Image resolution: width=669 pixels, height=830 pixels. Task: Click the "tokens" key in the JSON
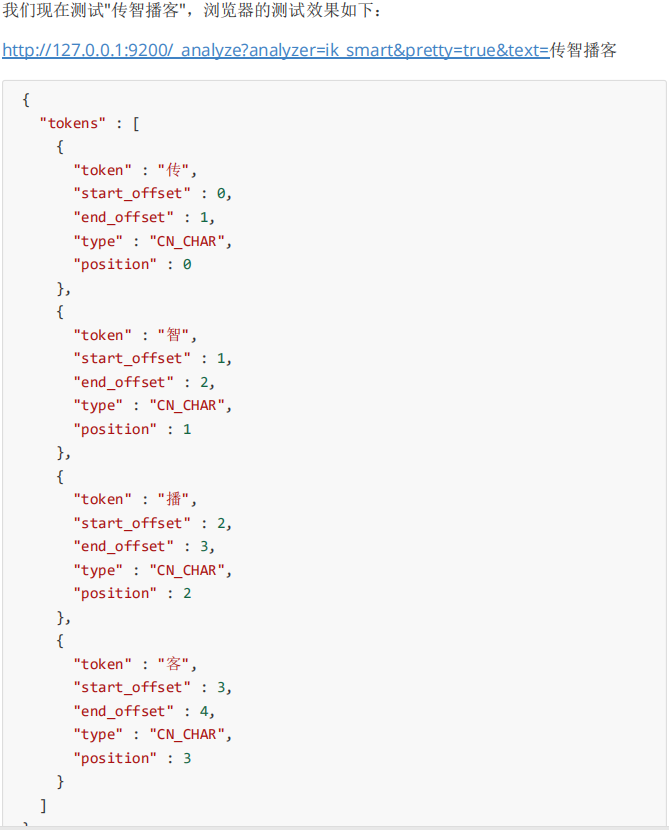74,122
